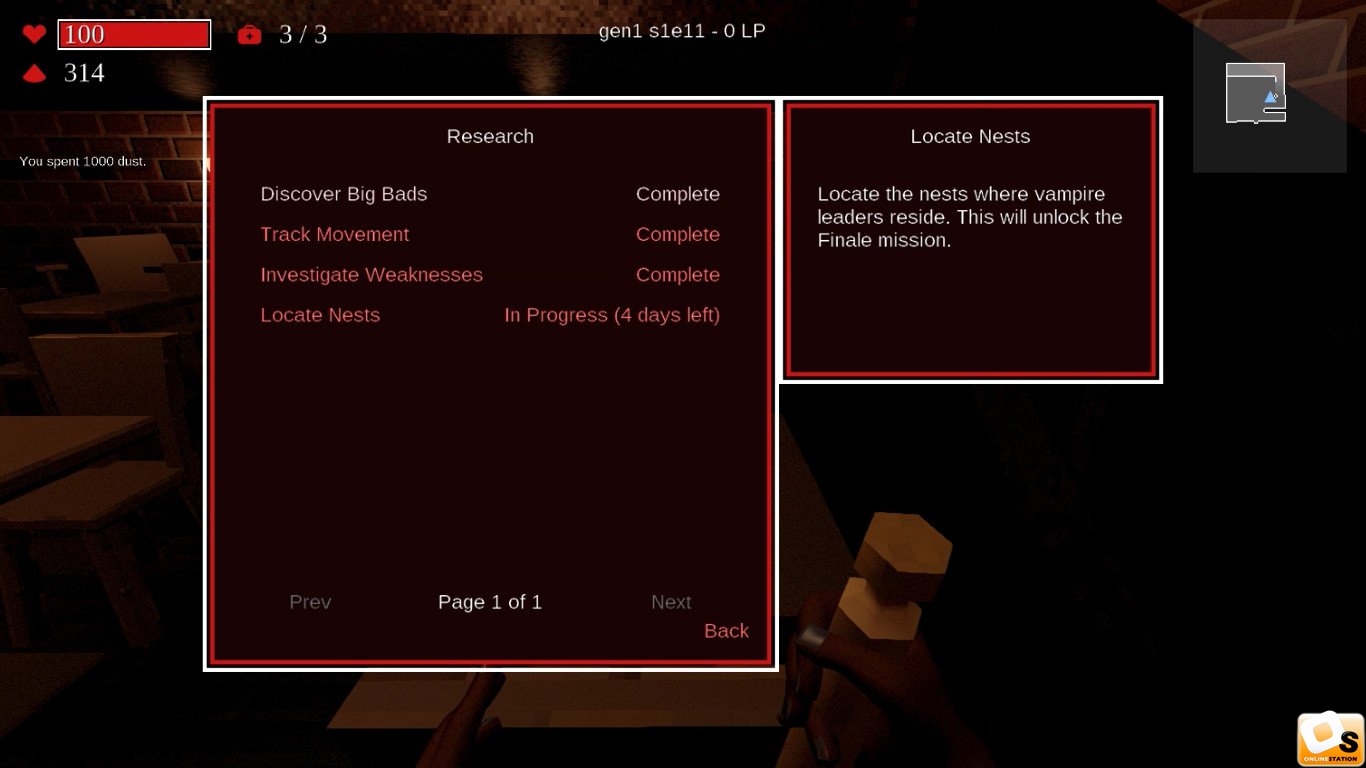The image size is (1366, 768).
Task: Click the blue player arrow on minimap
Action: (1270, 97)
